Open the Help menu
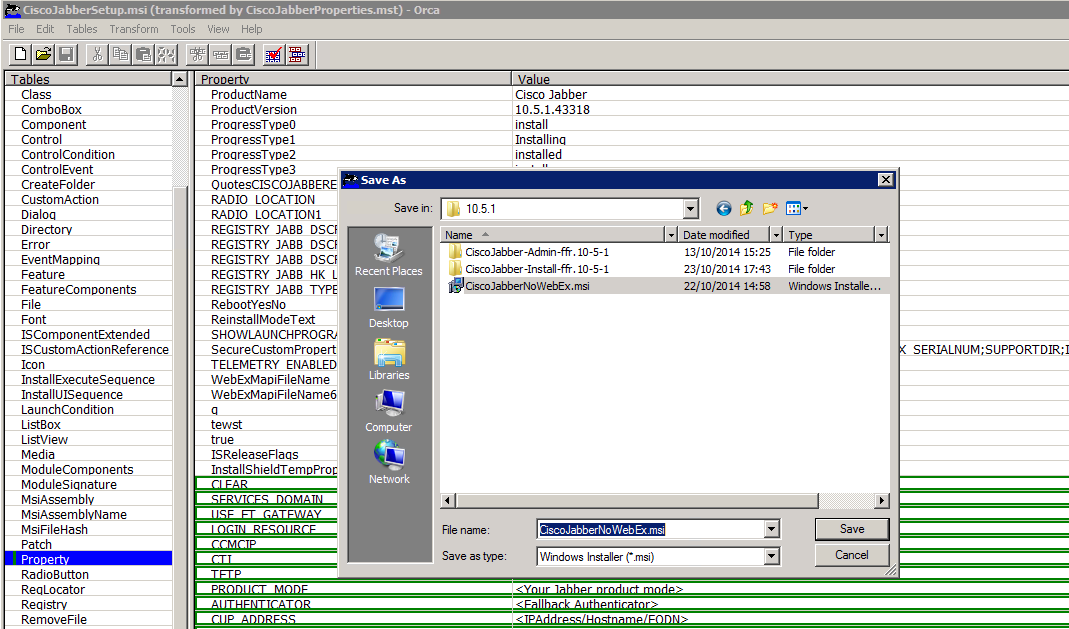 (252, 29)
